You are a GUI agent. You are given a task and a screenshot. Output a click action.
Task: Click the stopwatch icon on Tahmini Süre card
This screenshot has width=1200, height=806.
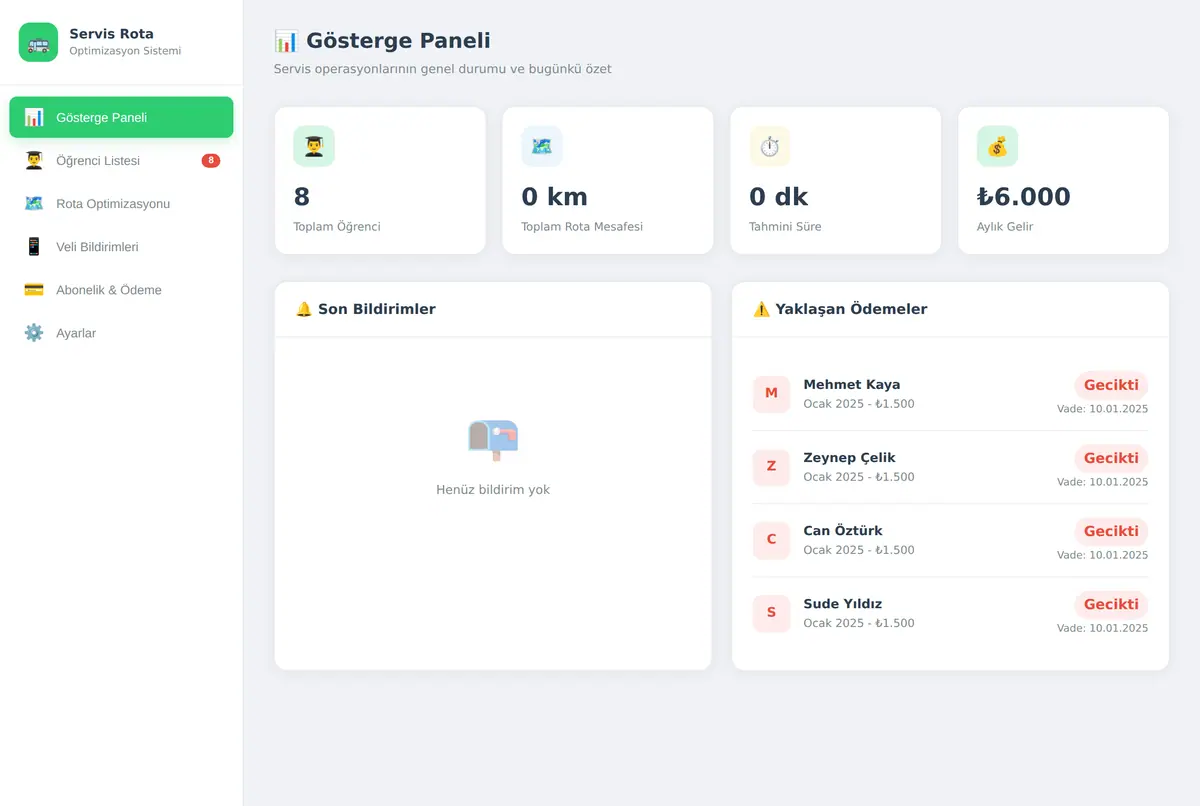pos(769,146)
